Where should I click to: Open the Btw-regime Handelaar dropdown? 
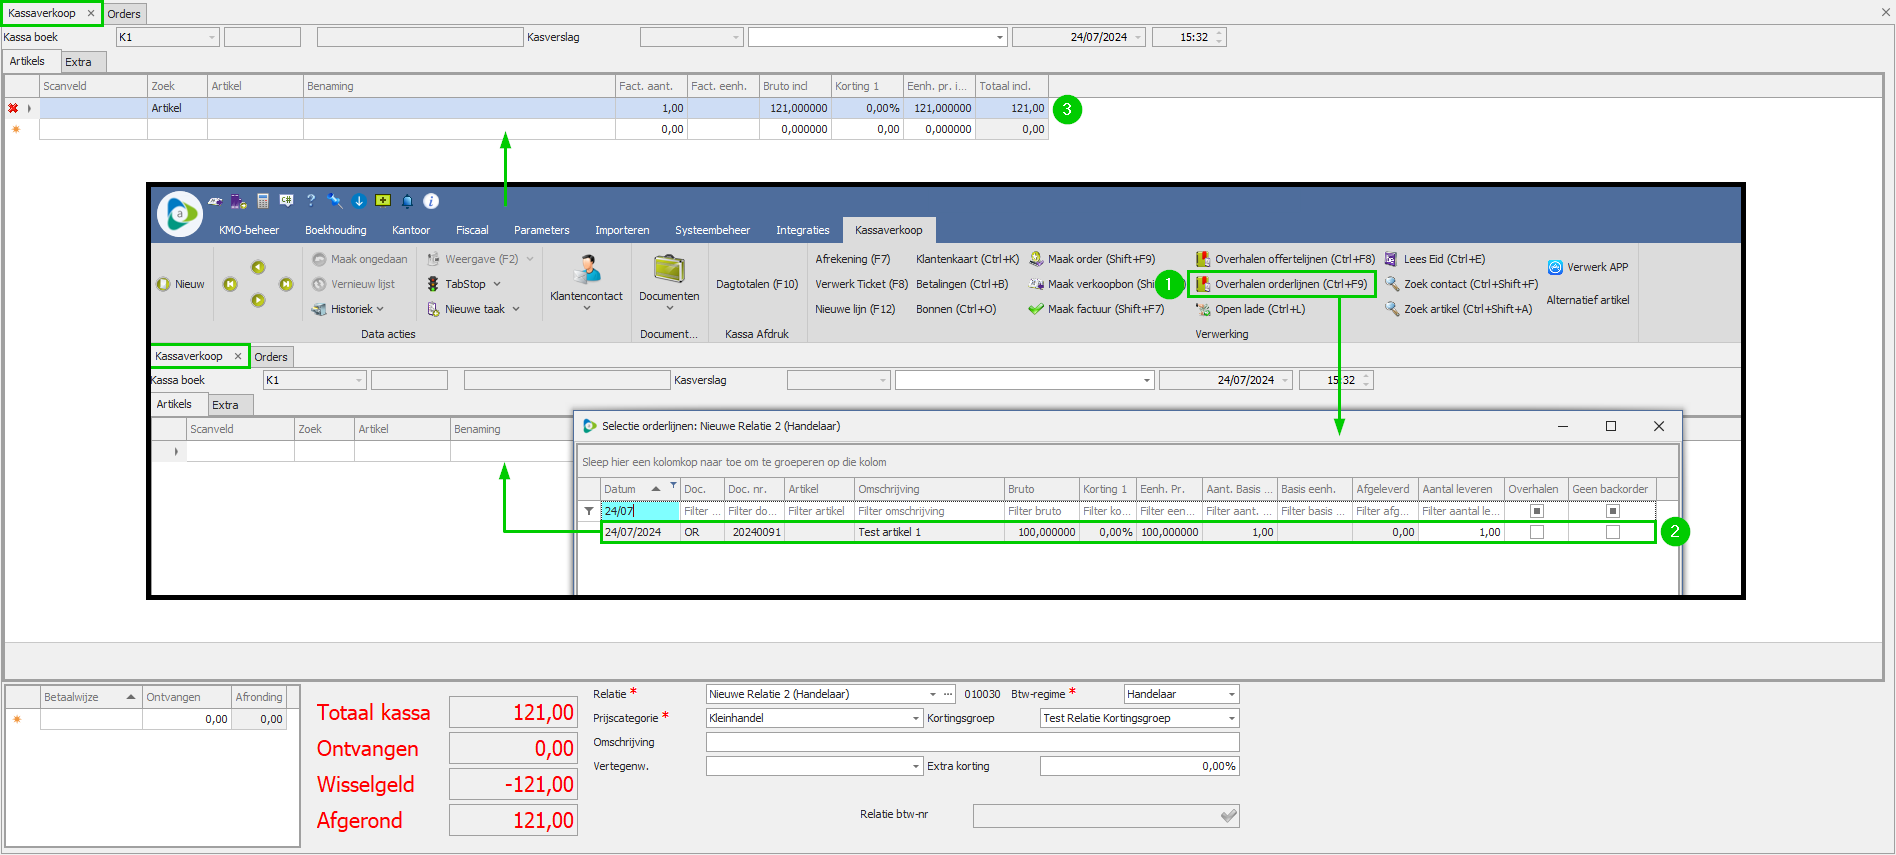click(1231, 694)
